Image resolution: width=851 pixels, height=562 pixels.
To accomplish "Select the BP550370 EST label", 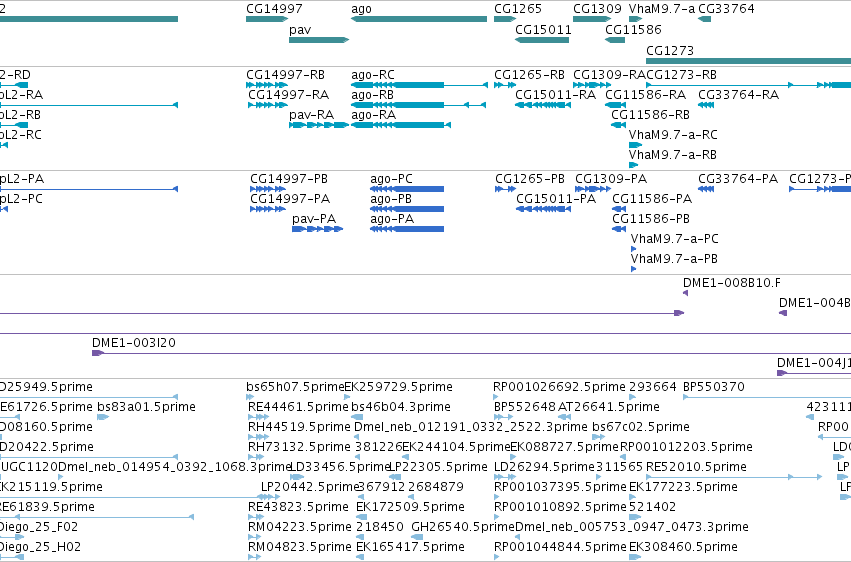I will tap(714, 387).
